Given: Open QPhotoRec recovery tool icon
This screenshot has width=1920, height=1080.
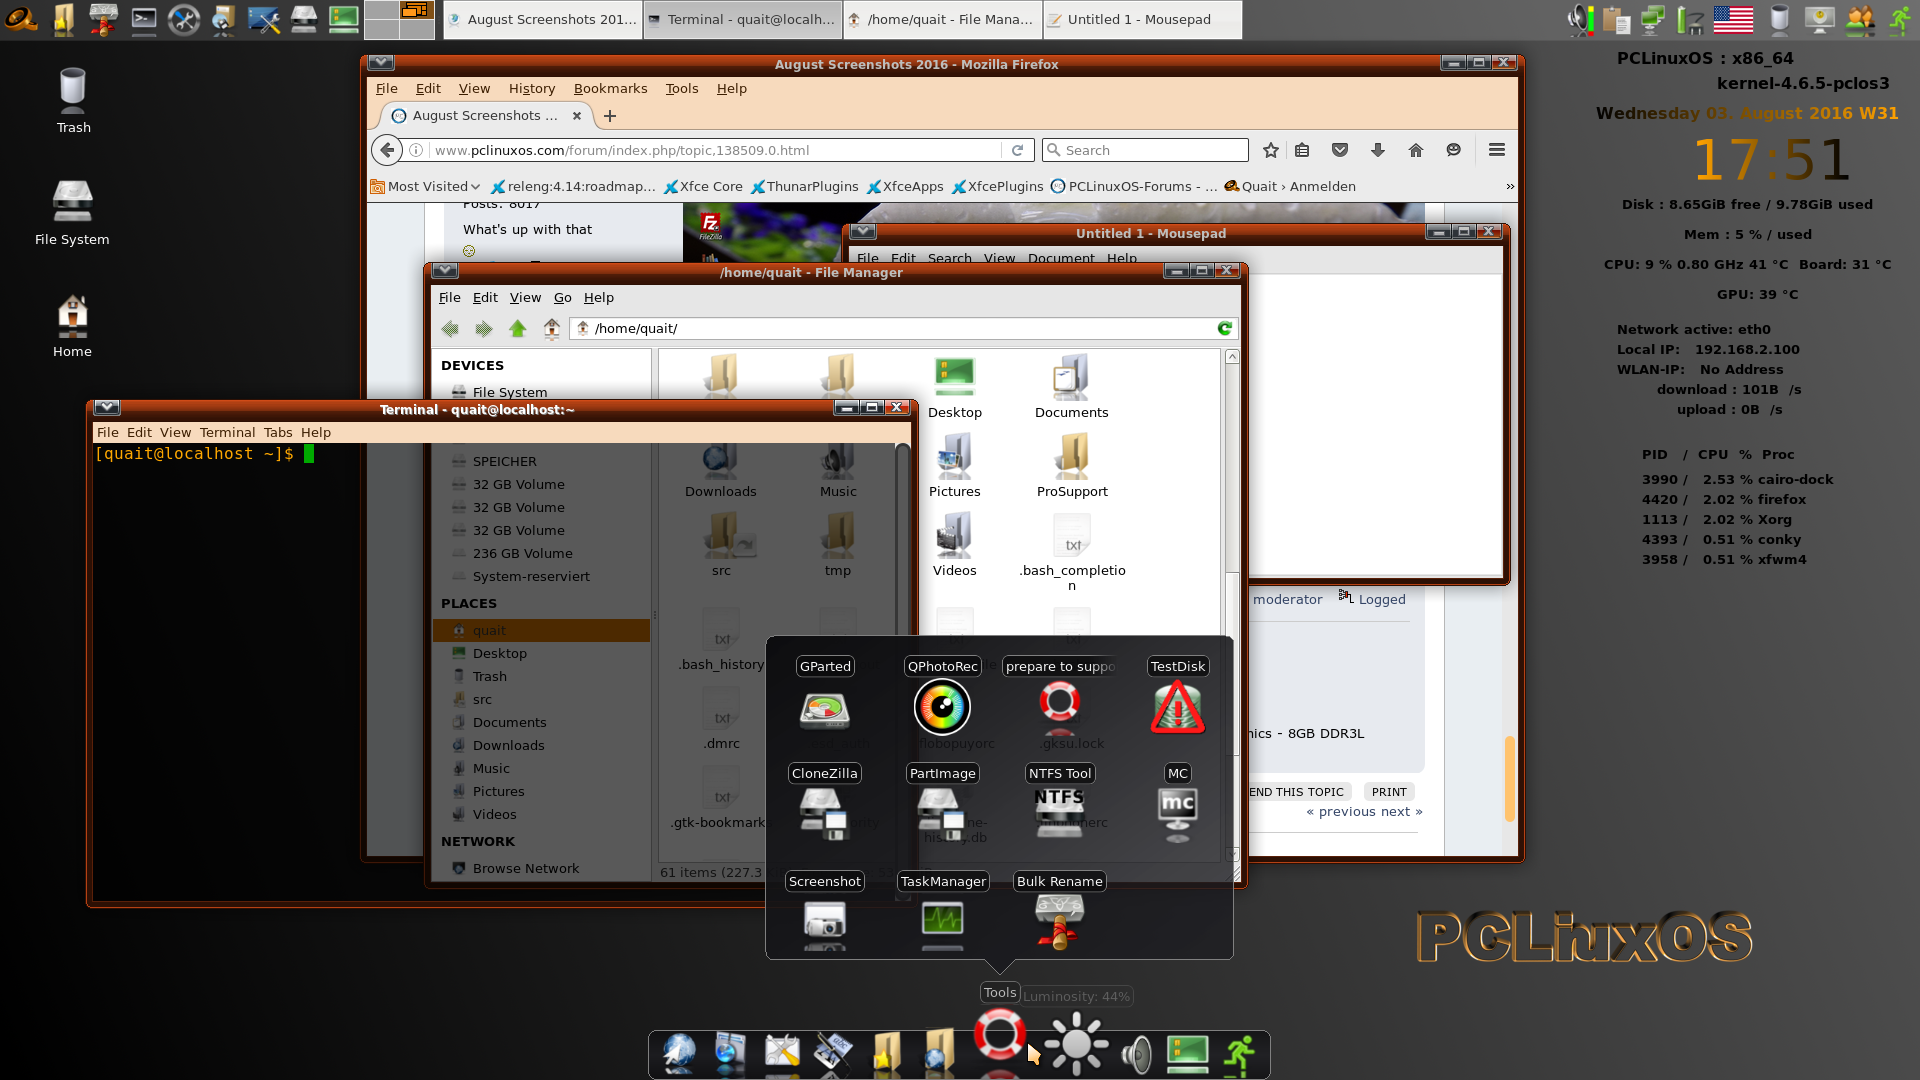Looking at the screenshot, I should tap(942, 707).
